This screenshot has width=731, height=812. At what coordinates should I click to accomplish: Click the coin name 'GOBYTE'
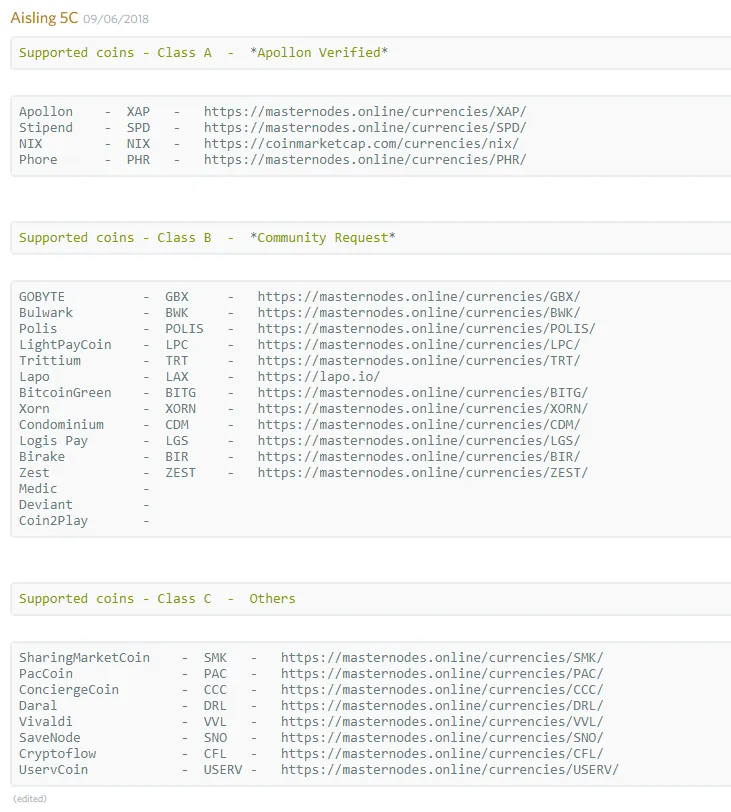click(42, 296)
